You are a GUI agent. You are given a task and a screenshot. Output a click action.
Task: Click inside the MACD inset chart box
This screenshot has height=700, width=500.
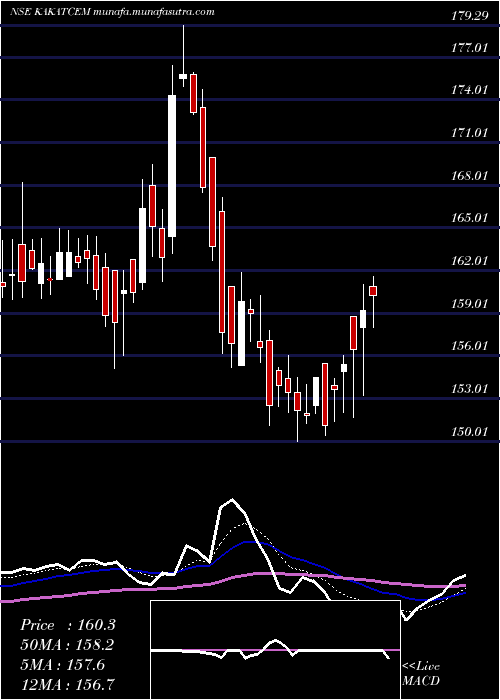275,650
